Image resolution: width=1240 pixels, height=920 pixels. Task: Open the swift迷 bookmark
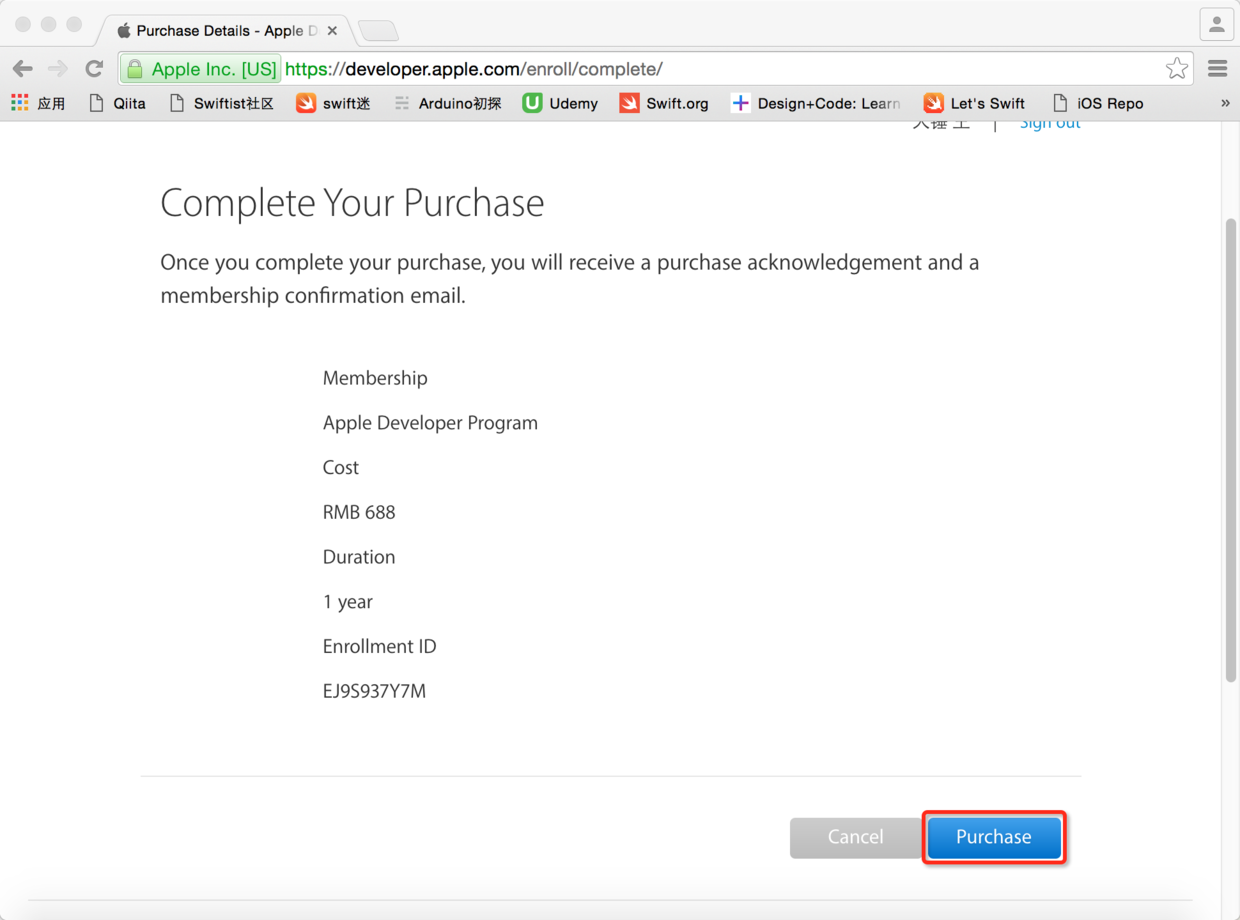click(x=333, y=103)
